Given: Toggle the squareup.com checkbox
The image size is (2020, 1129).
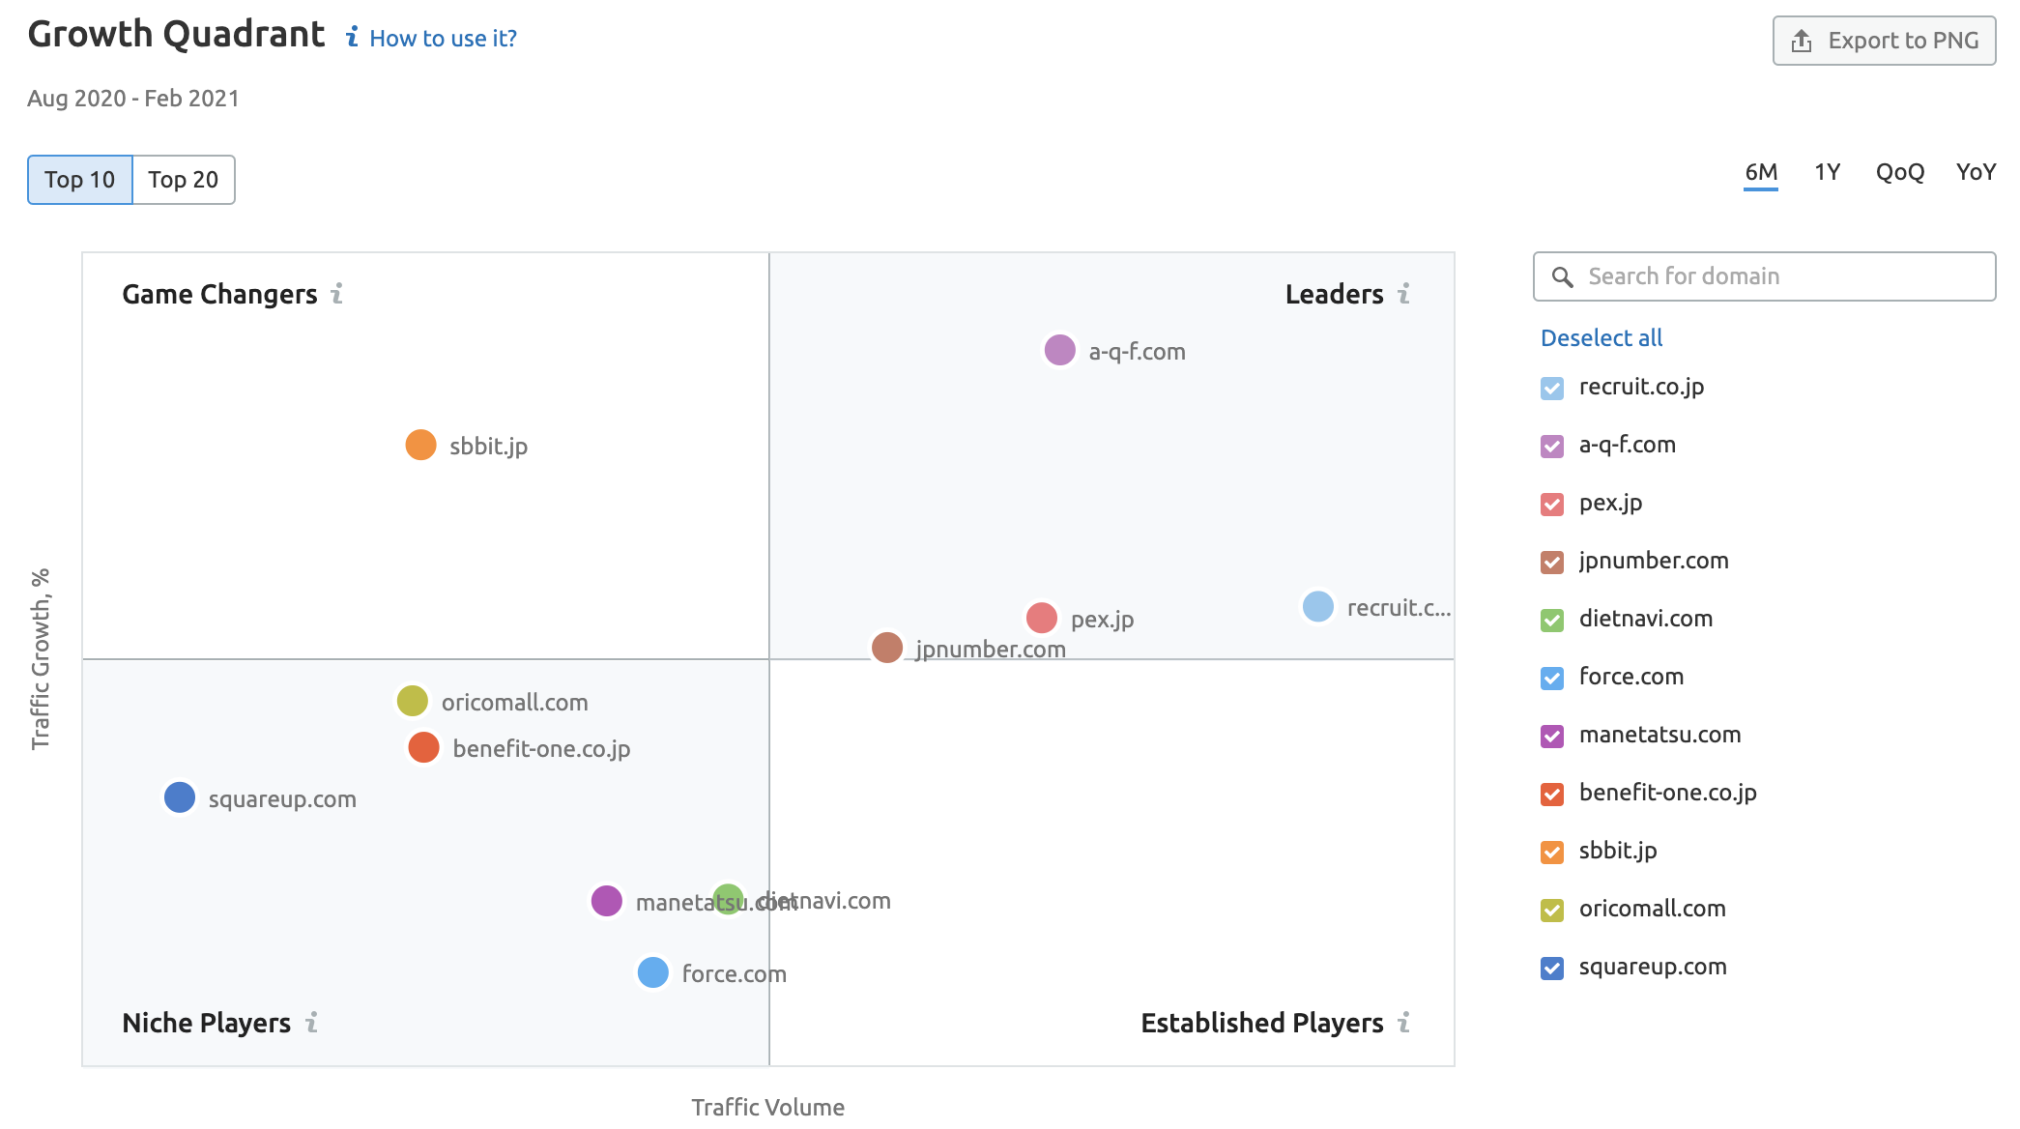Looking at the screenshot, I should (1552, 968).
